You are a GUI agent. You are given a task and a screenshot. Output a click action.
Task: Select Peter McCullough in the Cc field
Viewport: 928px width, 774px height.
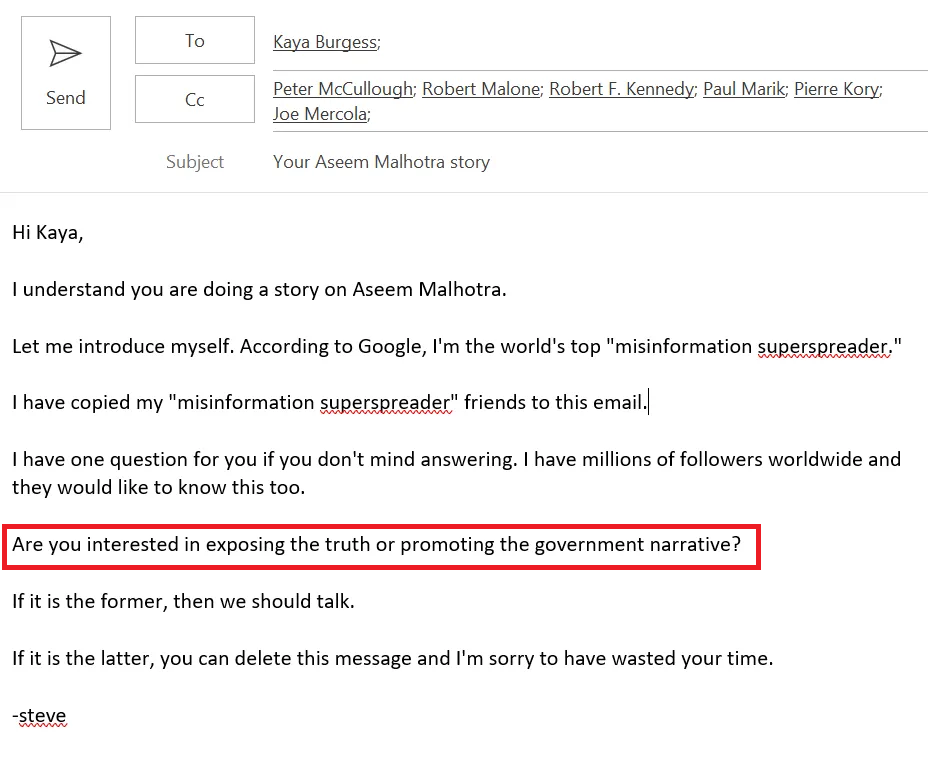[x=343, y=89]
